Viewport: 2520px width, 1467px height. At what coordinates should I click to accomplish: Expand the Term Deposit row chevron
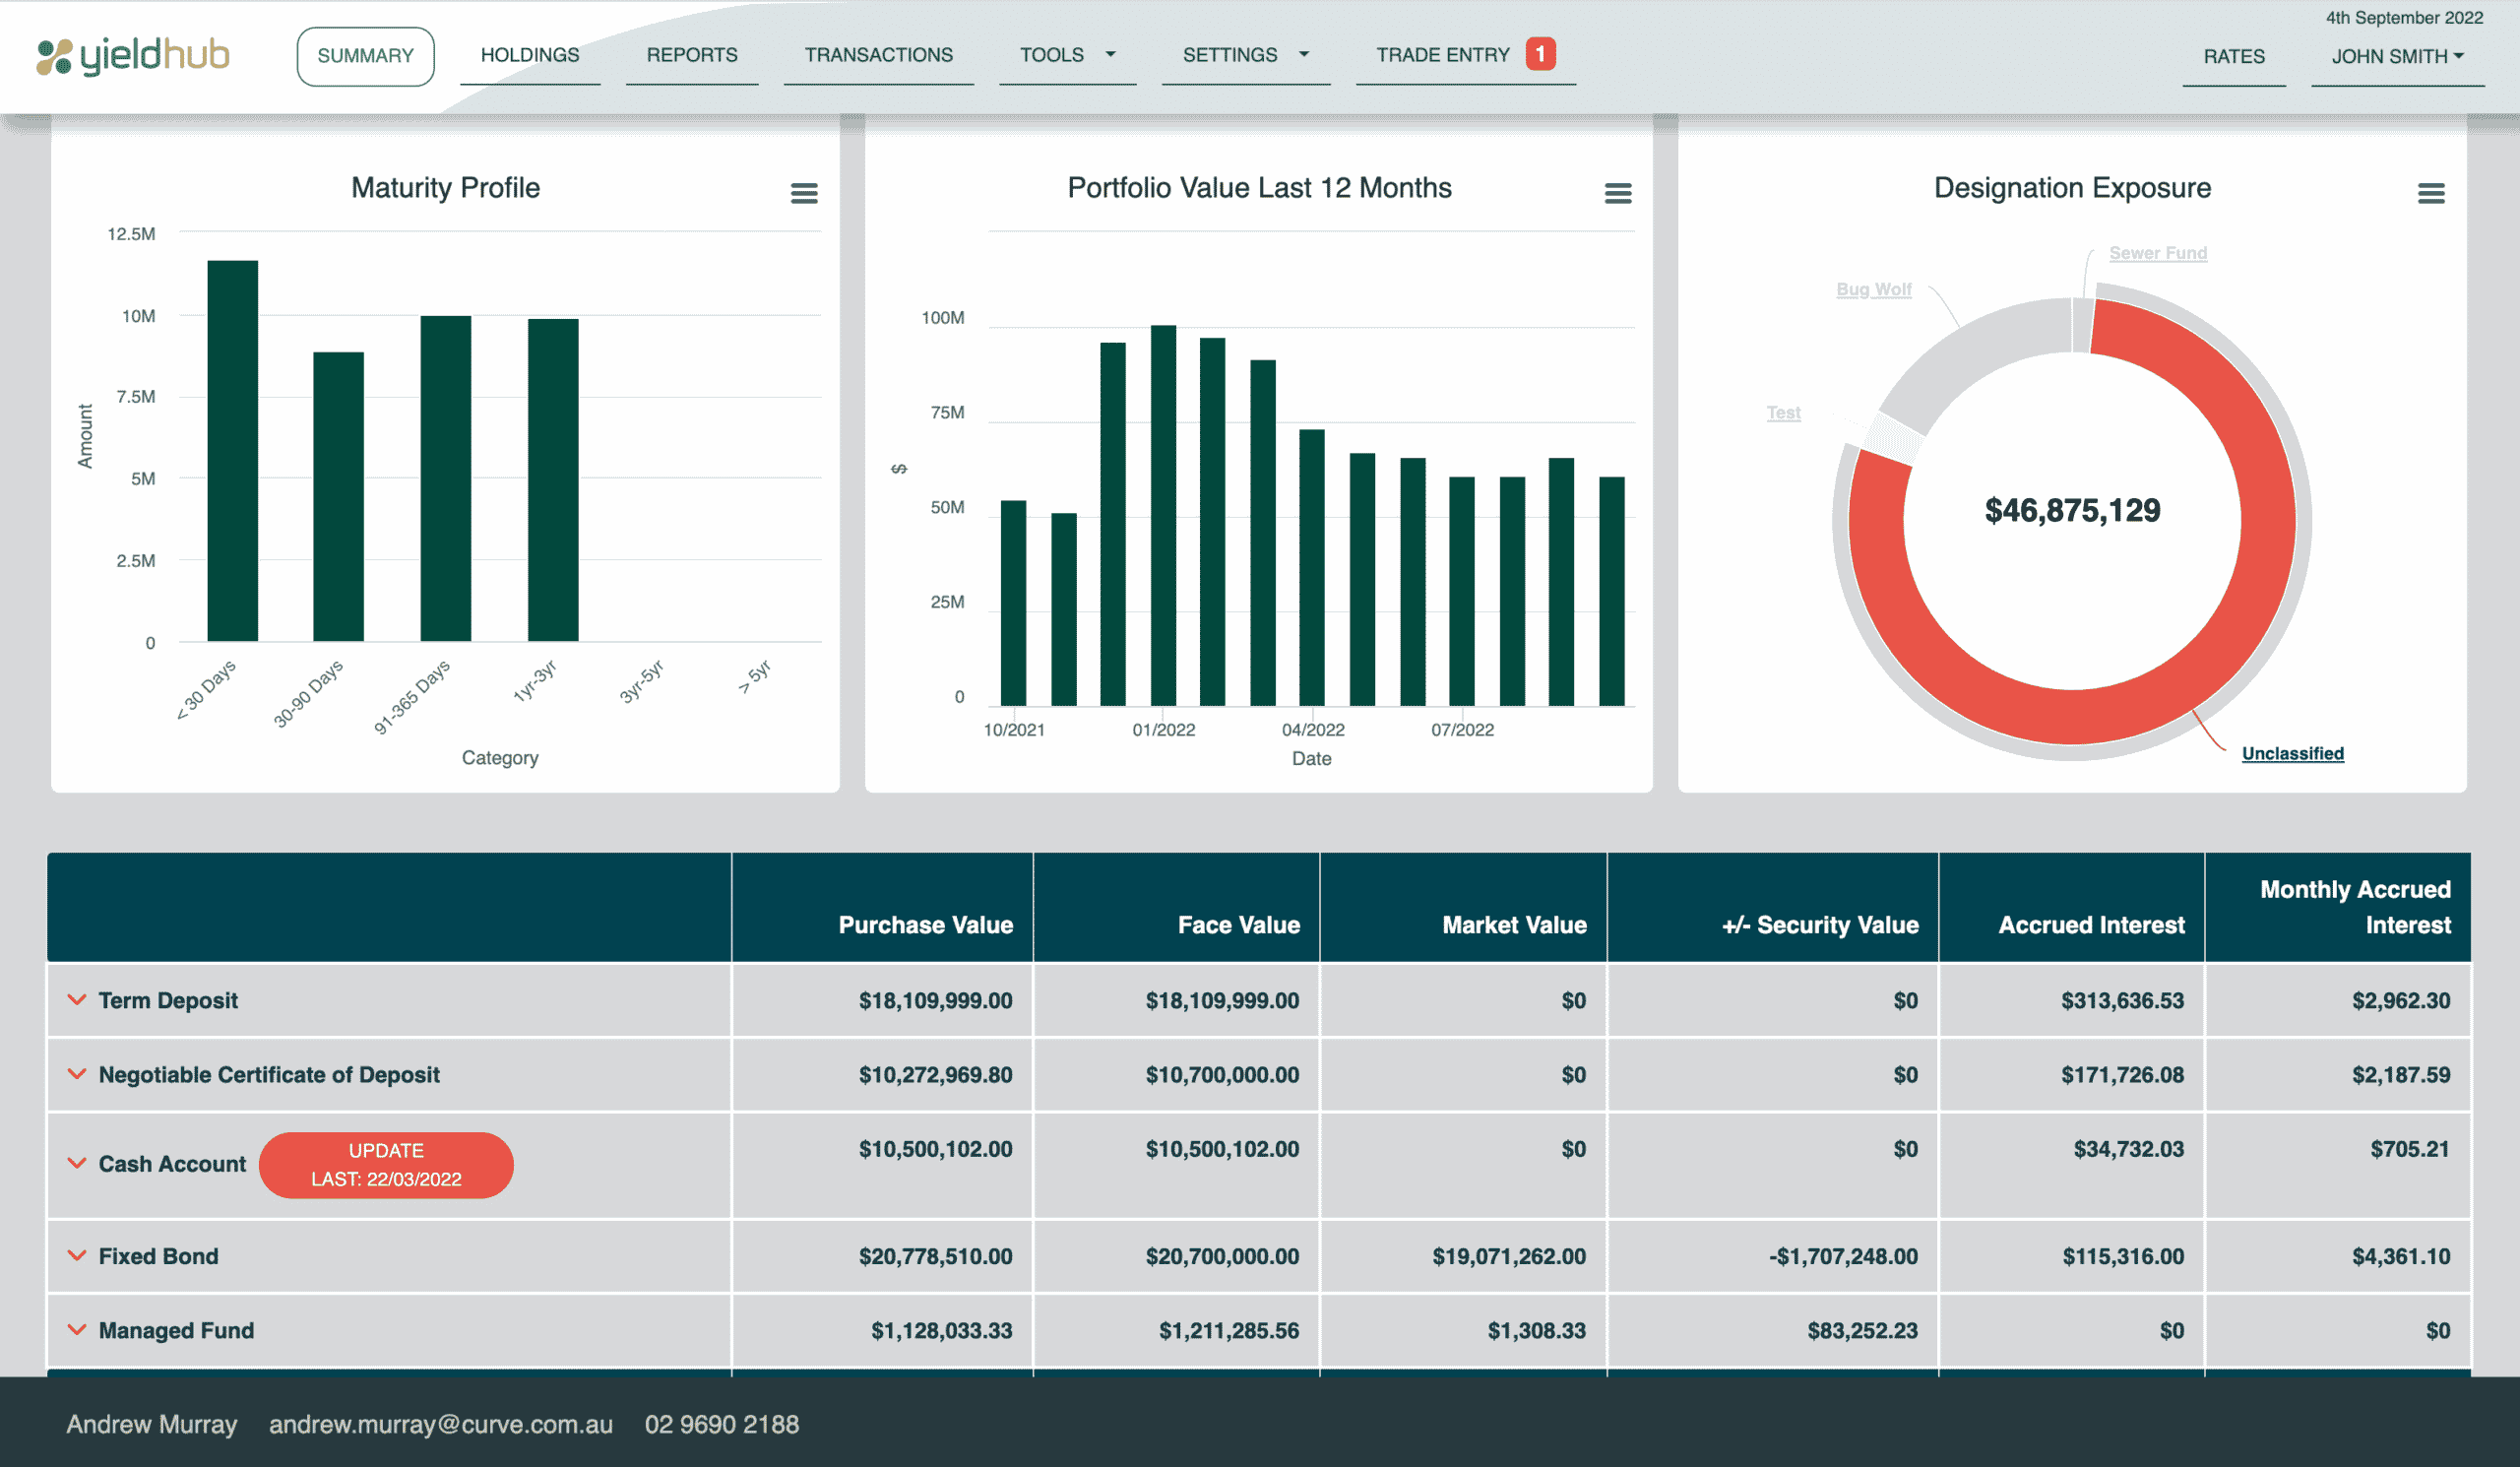[76, 1000]
